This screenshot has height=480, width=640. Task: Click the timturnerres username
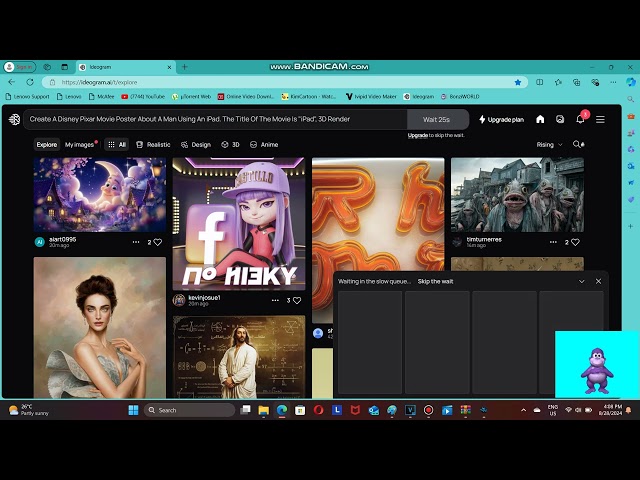click(484, 239)
